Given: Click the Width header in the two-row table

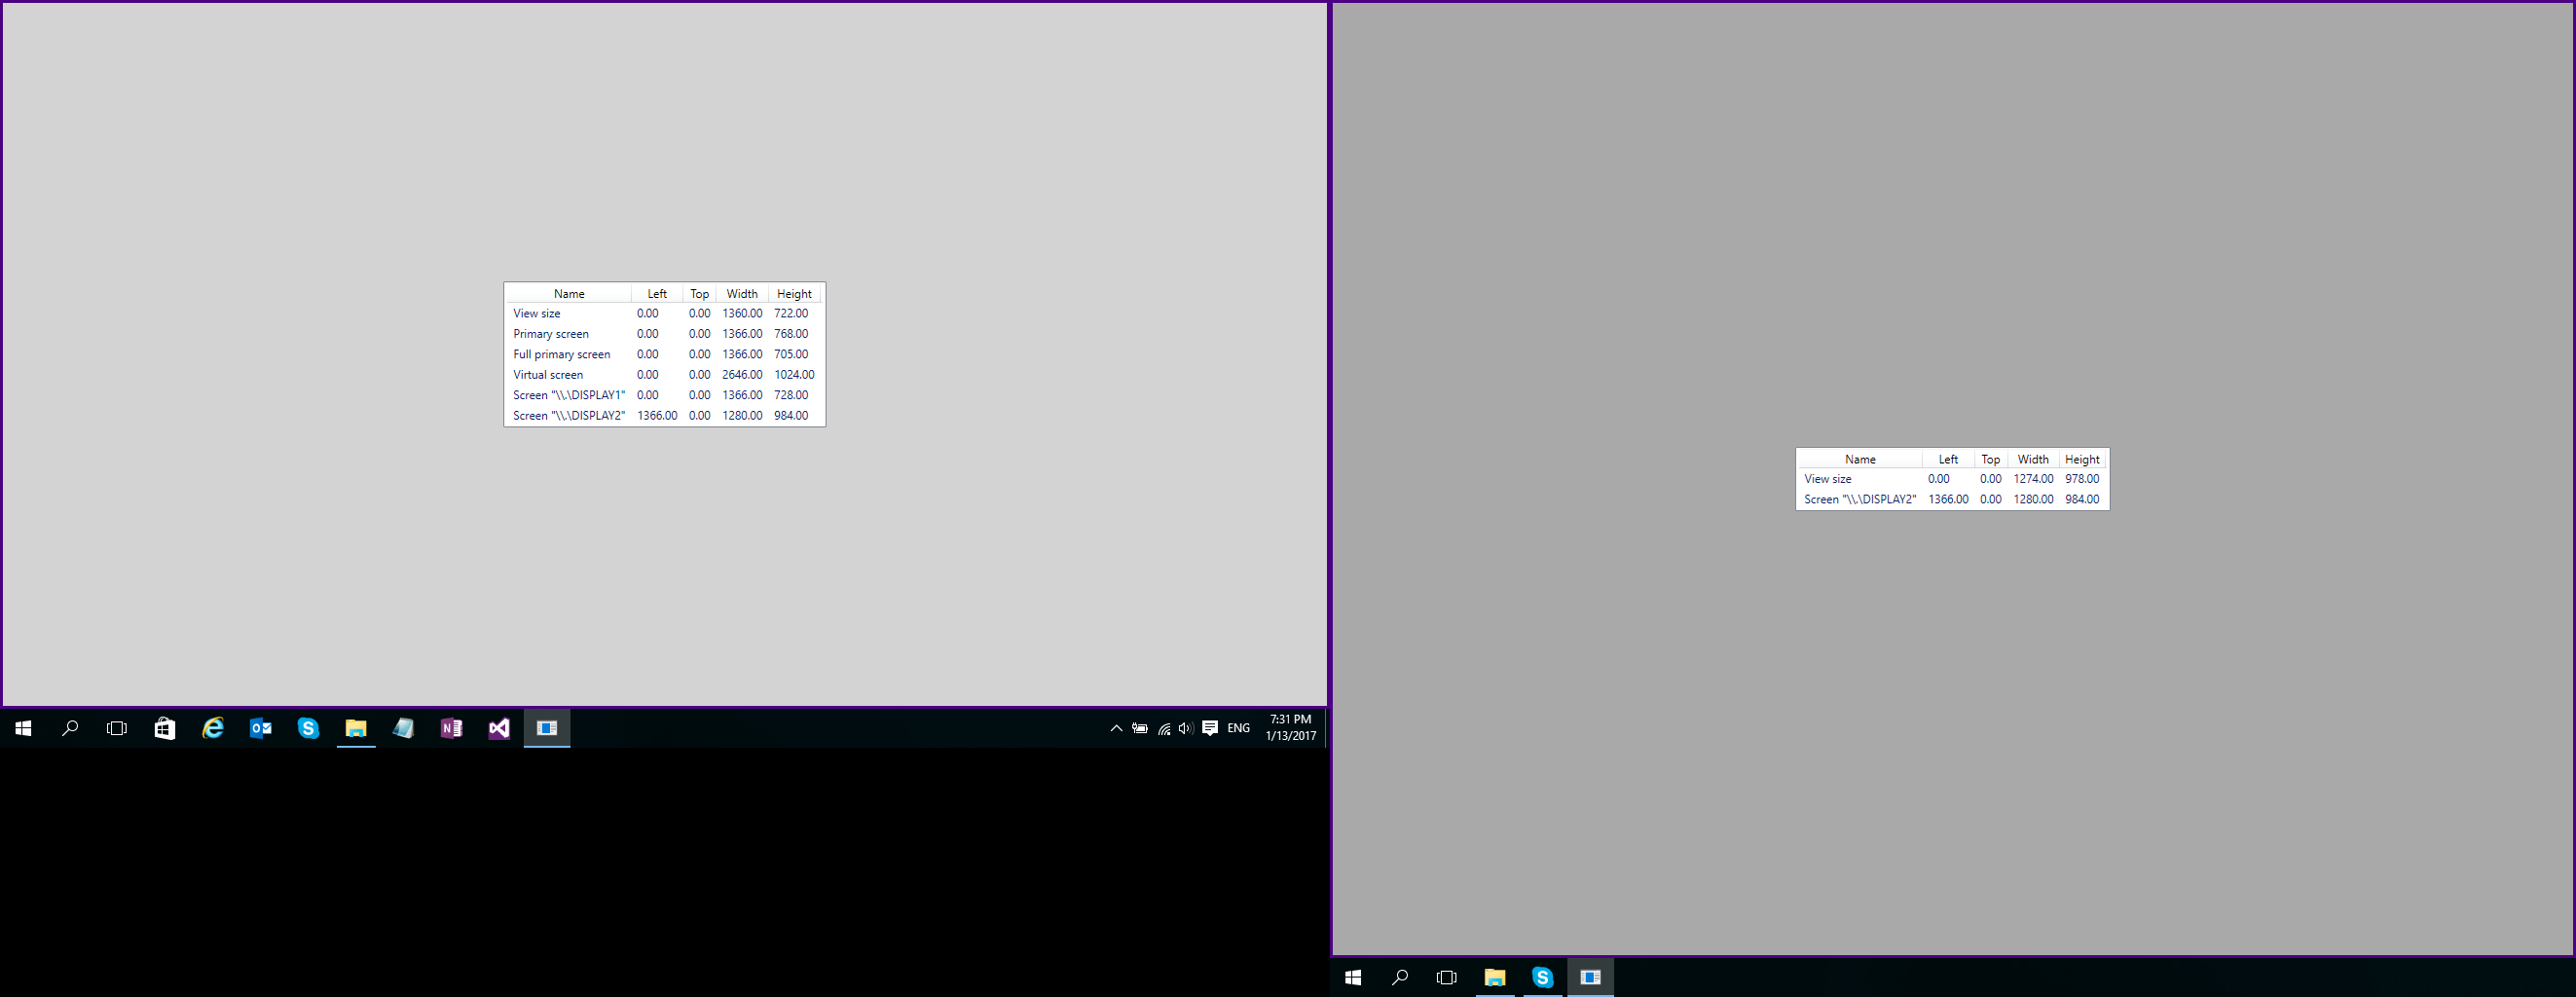Looking at the screenshot, I should (x=2033, y=459).
